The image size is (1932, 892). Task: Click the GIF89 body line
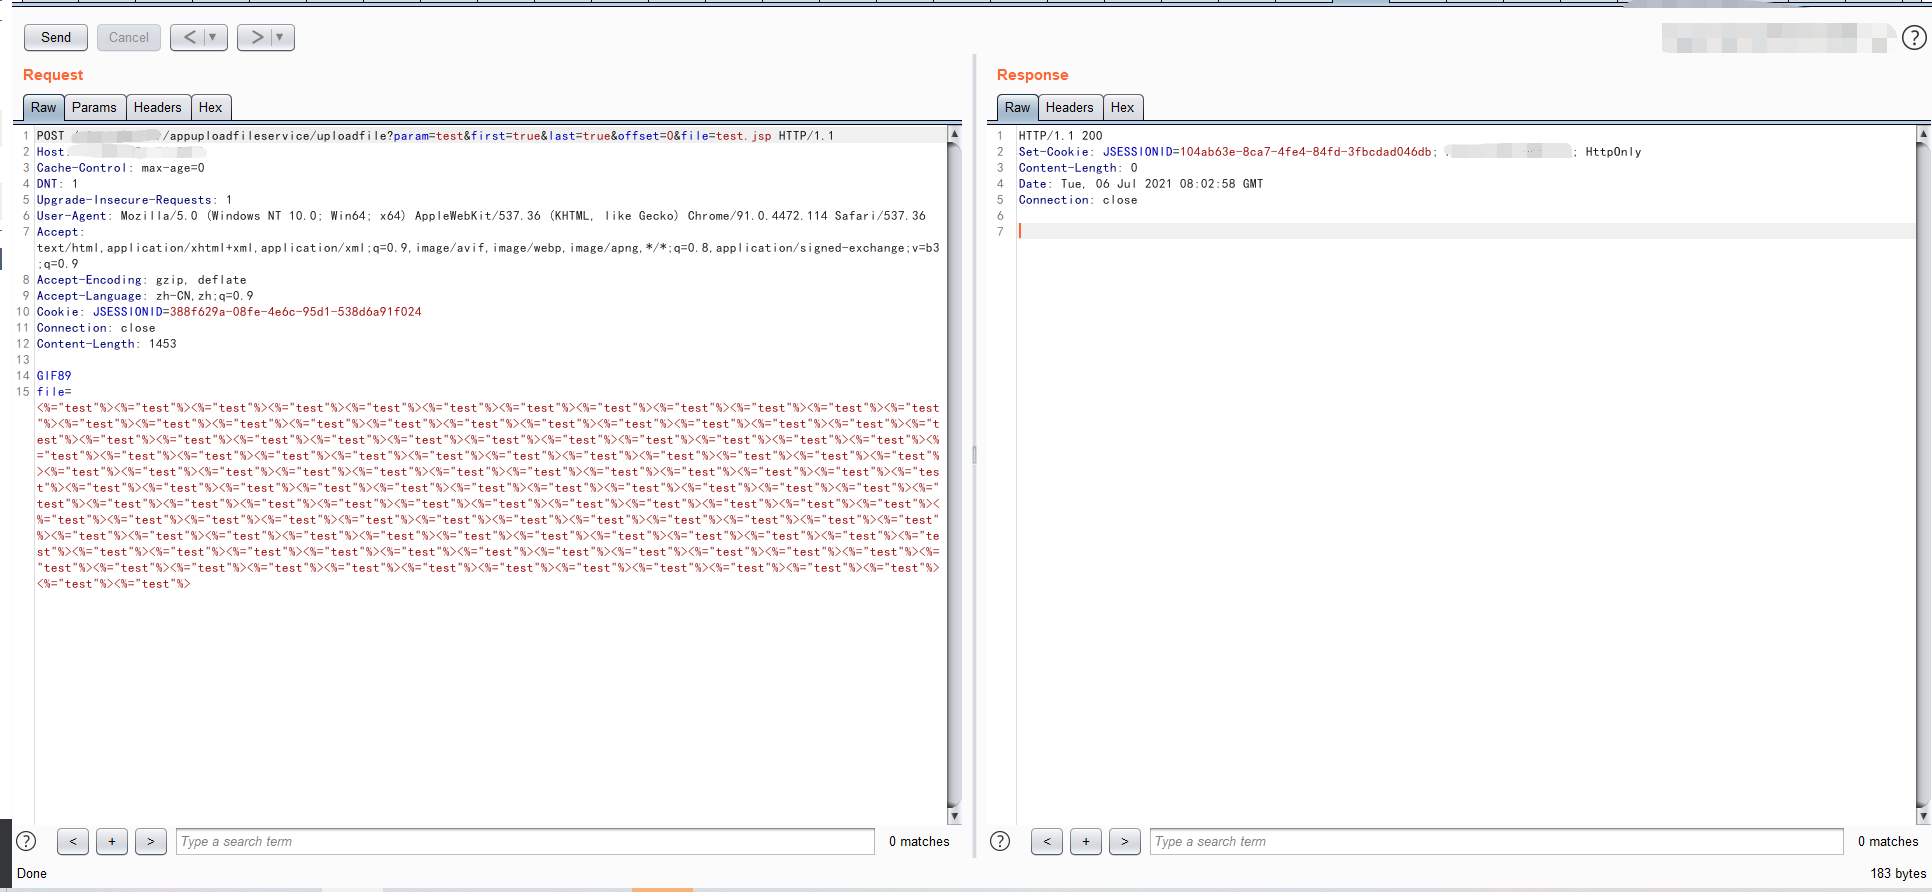54,376
